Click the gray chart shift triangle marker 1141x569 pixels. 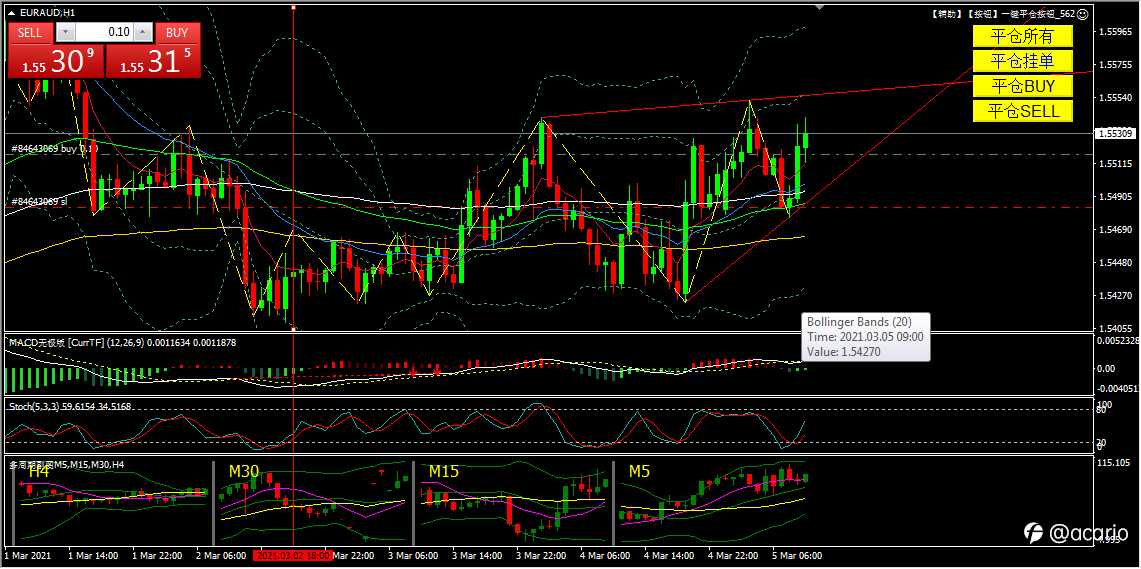pos(820,9)
